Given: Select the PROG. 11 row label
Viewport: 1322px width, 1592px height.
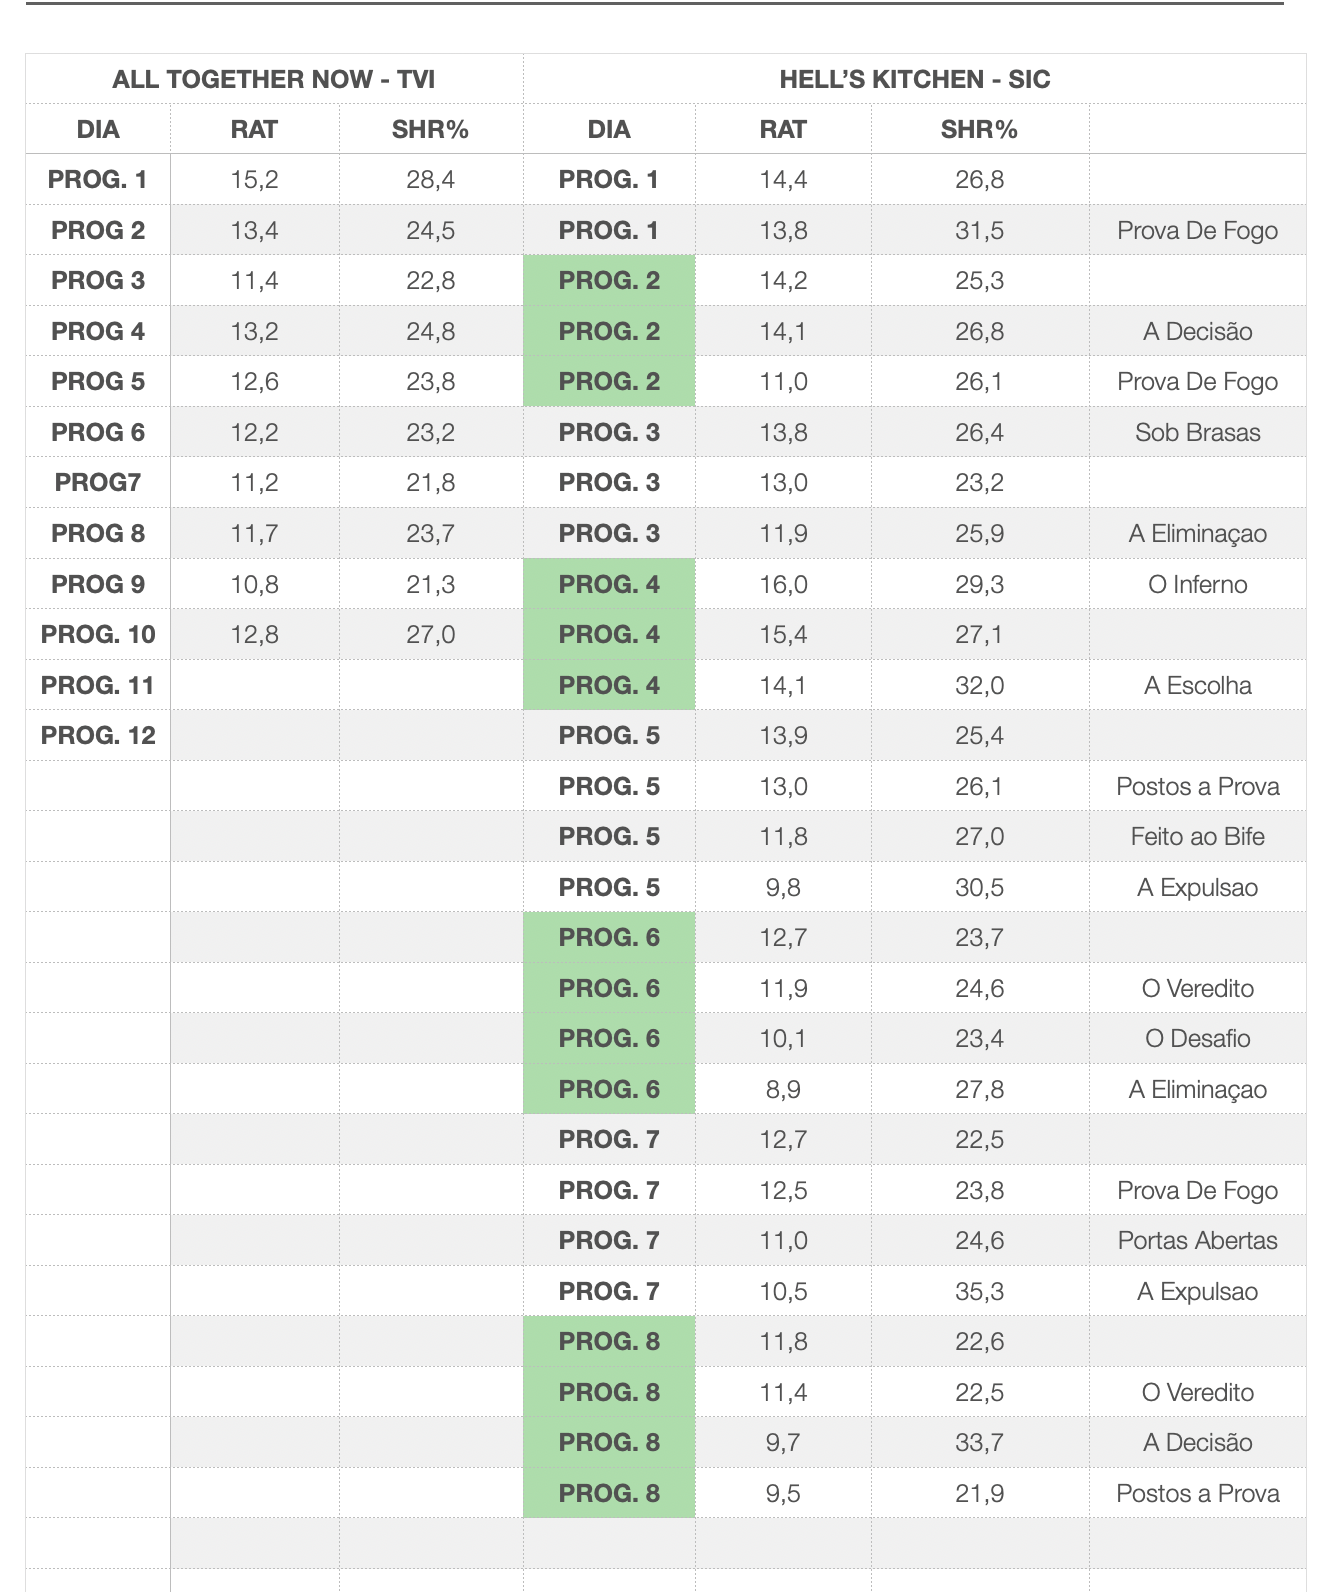Looking at the screenshot, I should 98,685.
